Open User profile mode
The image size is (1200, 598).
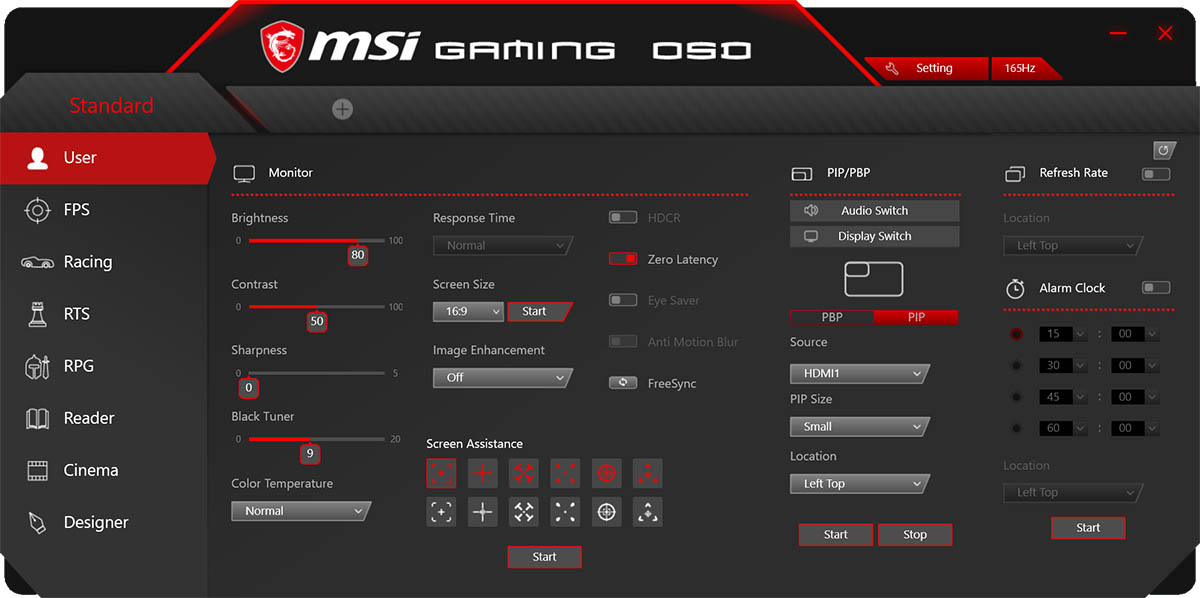pos(107,158)
